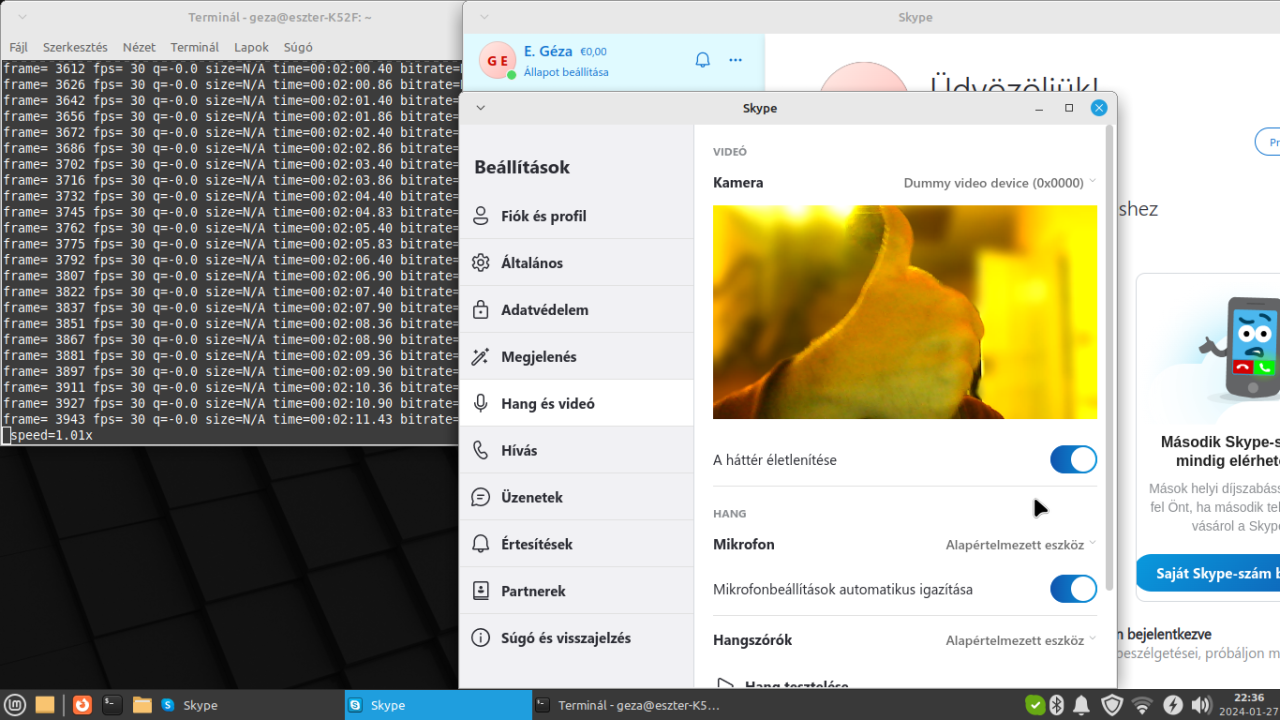Click the power manager lightning tray icon
The image size is (1280, 720).
point(1173,705)
